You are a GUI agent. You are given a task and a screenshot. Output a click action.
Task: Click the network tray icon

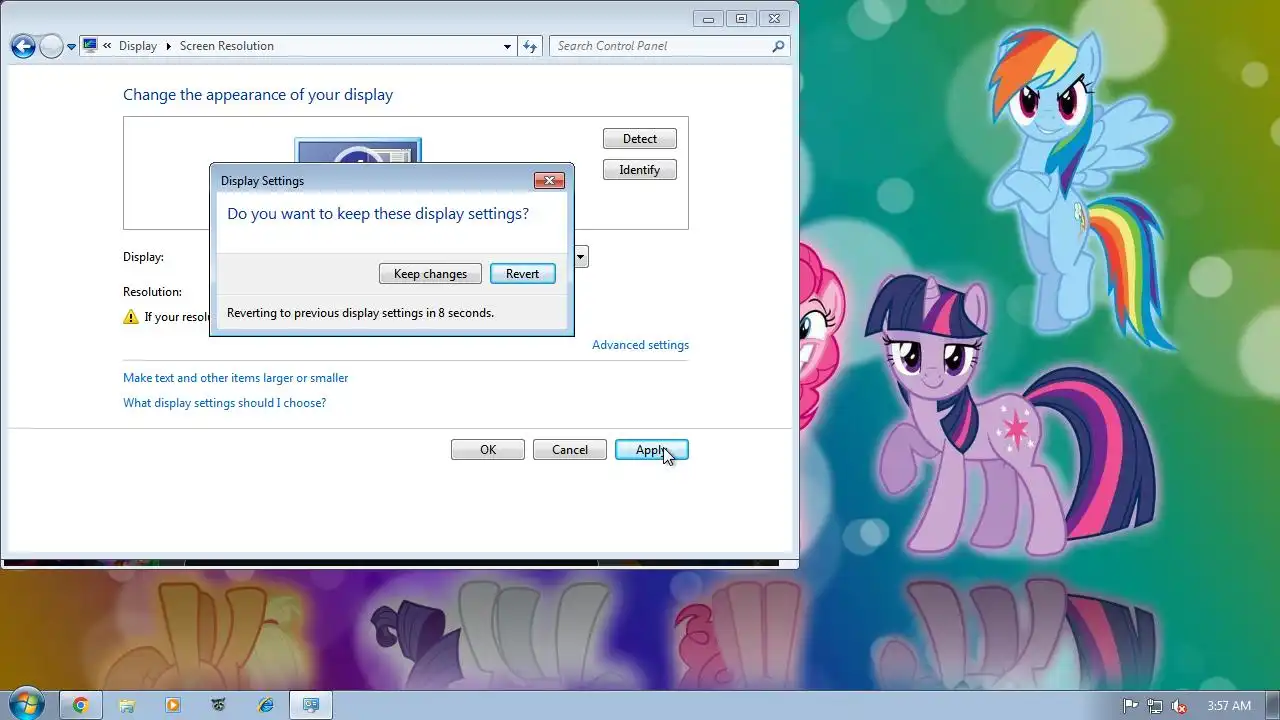click(1155, 706)
